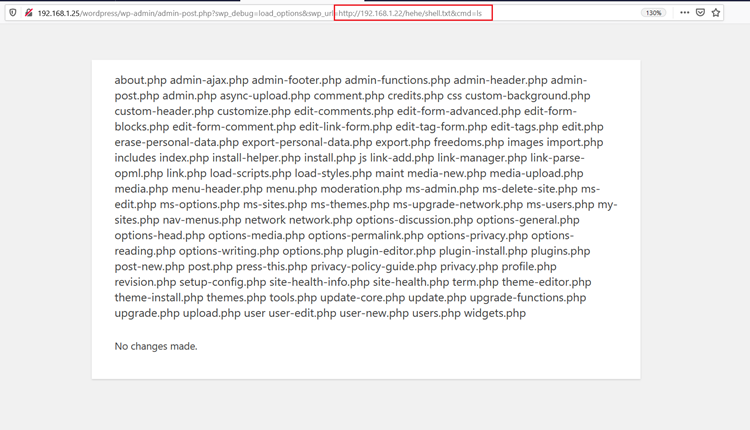Open the insecure connection lock icon

pyautogui.click(x=28, y=13)
